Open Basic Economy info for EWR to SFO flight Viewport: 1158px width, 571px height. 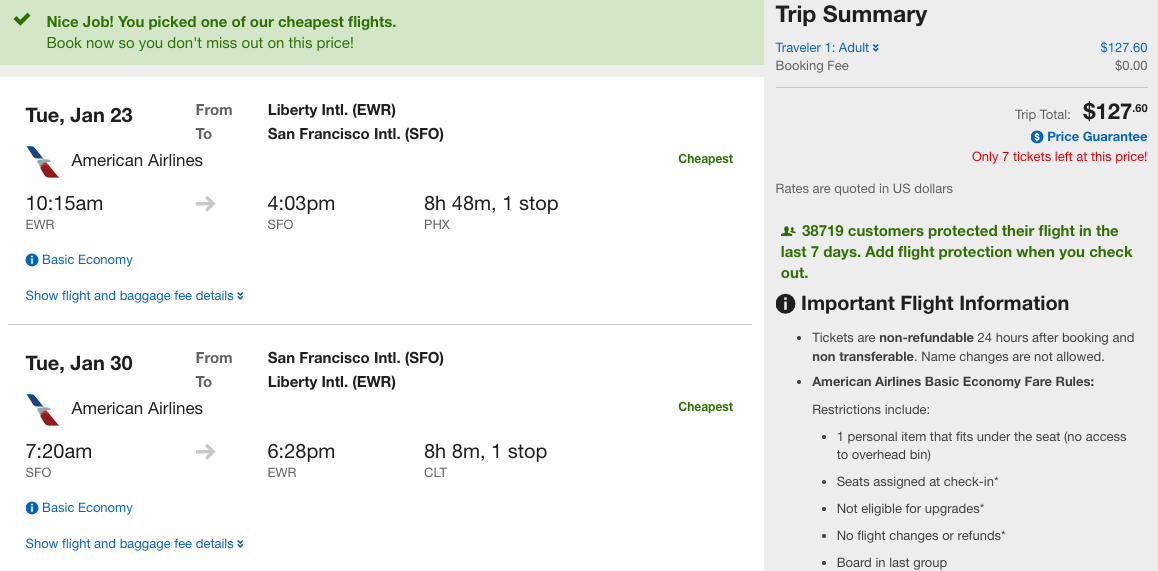(x=87, y=260)
